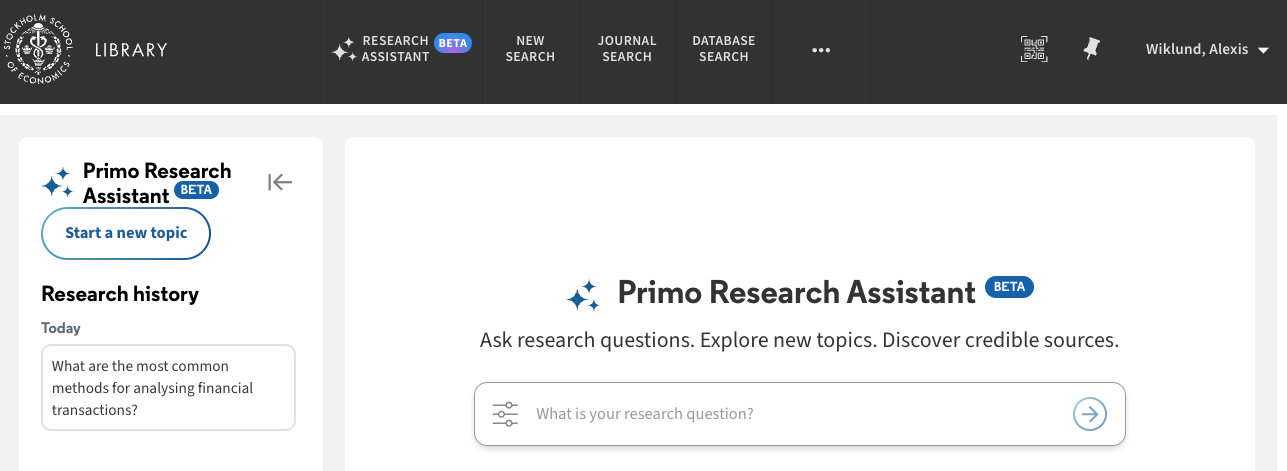The width and height of the screenshot is (1287, 471).
Task: Open search settings sliders icon
Action: (505, 414)
